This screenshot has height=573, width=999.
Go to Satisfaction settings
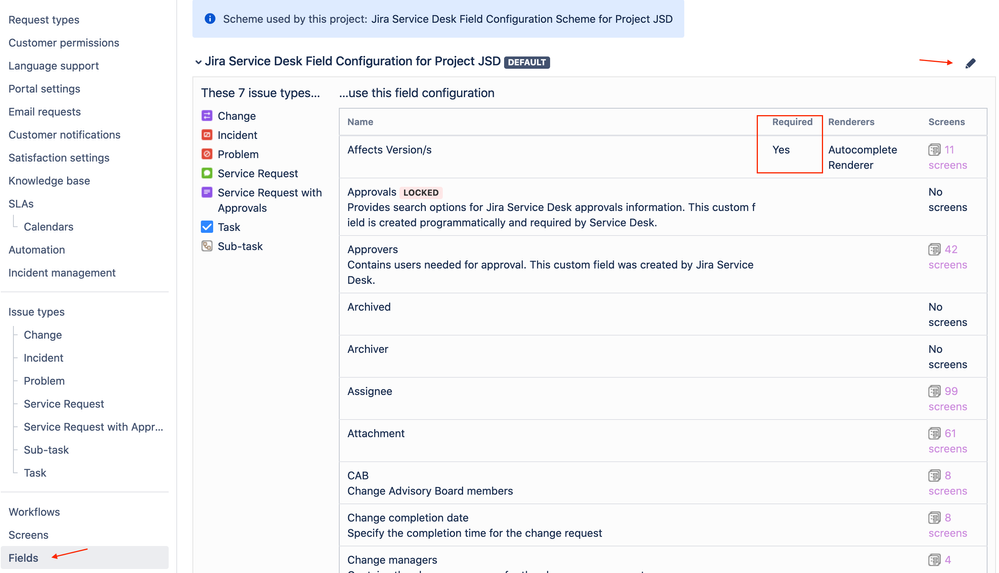(x=59, y=157)
